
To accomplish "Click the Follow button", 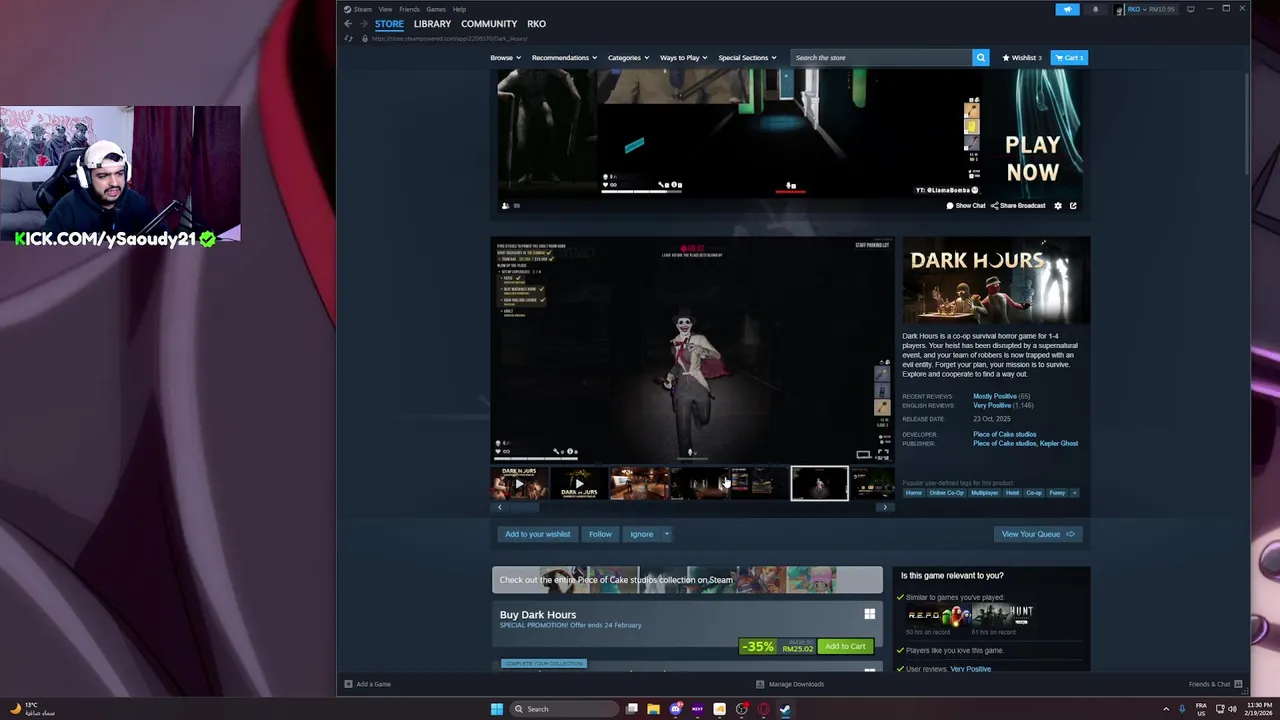I will click(x=600, y=534).
